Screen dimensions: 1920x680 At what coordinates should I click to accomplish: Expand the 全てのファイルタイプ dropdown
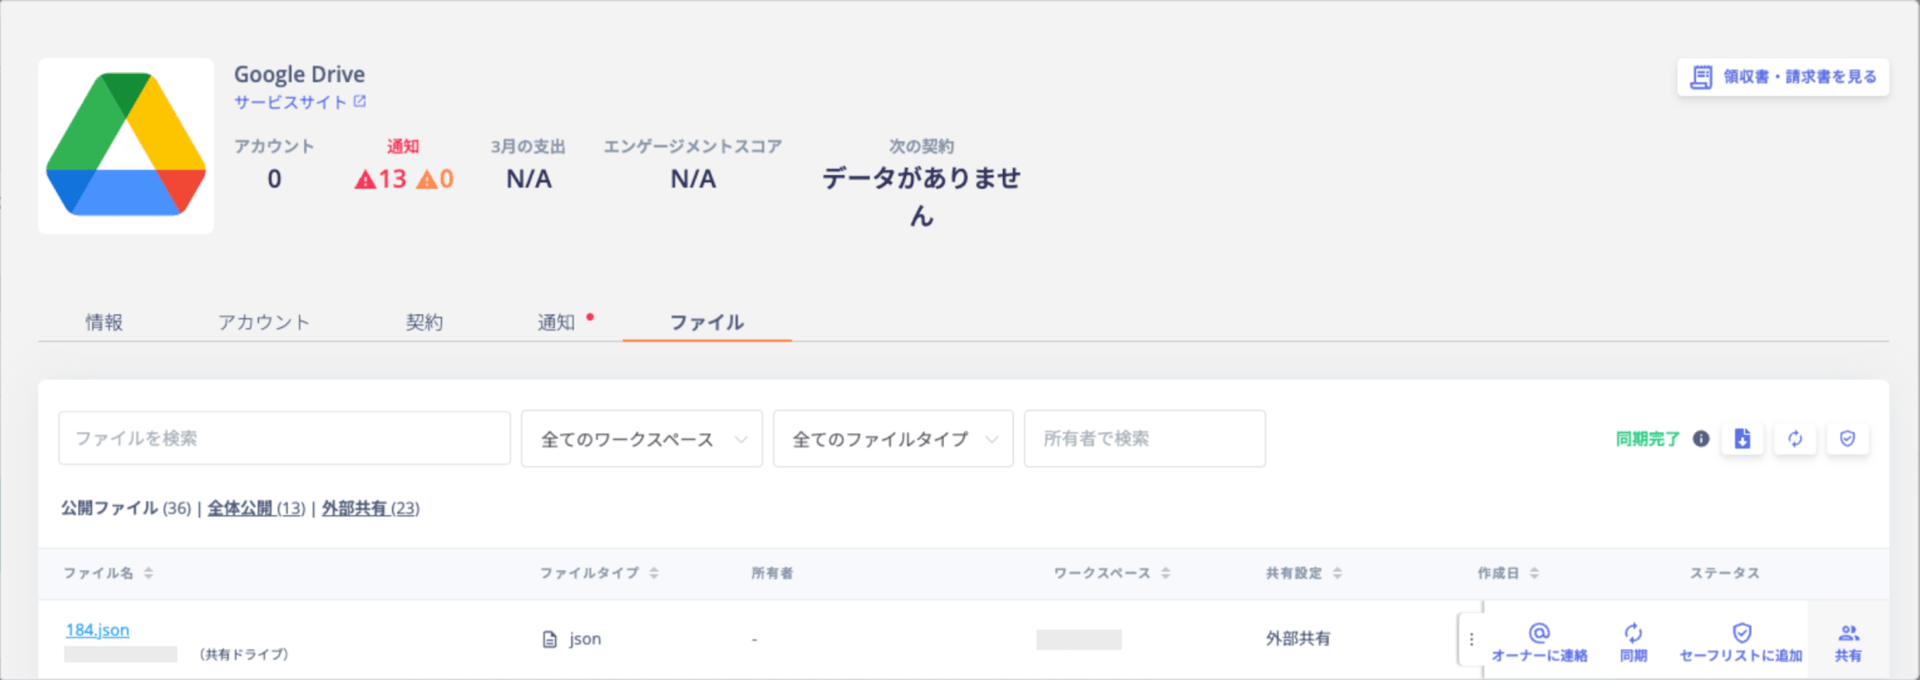(893, 438)
